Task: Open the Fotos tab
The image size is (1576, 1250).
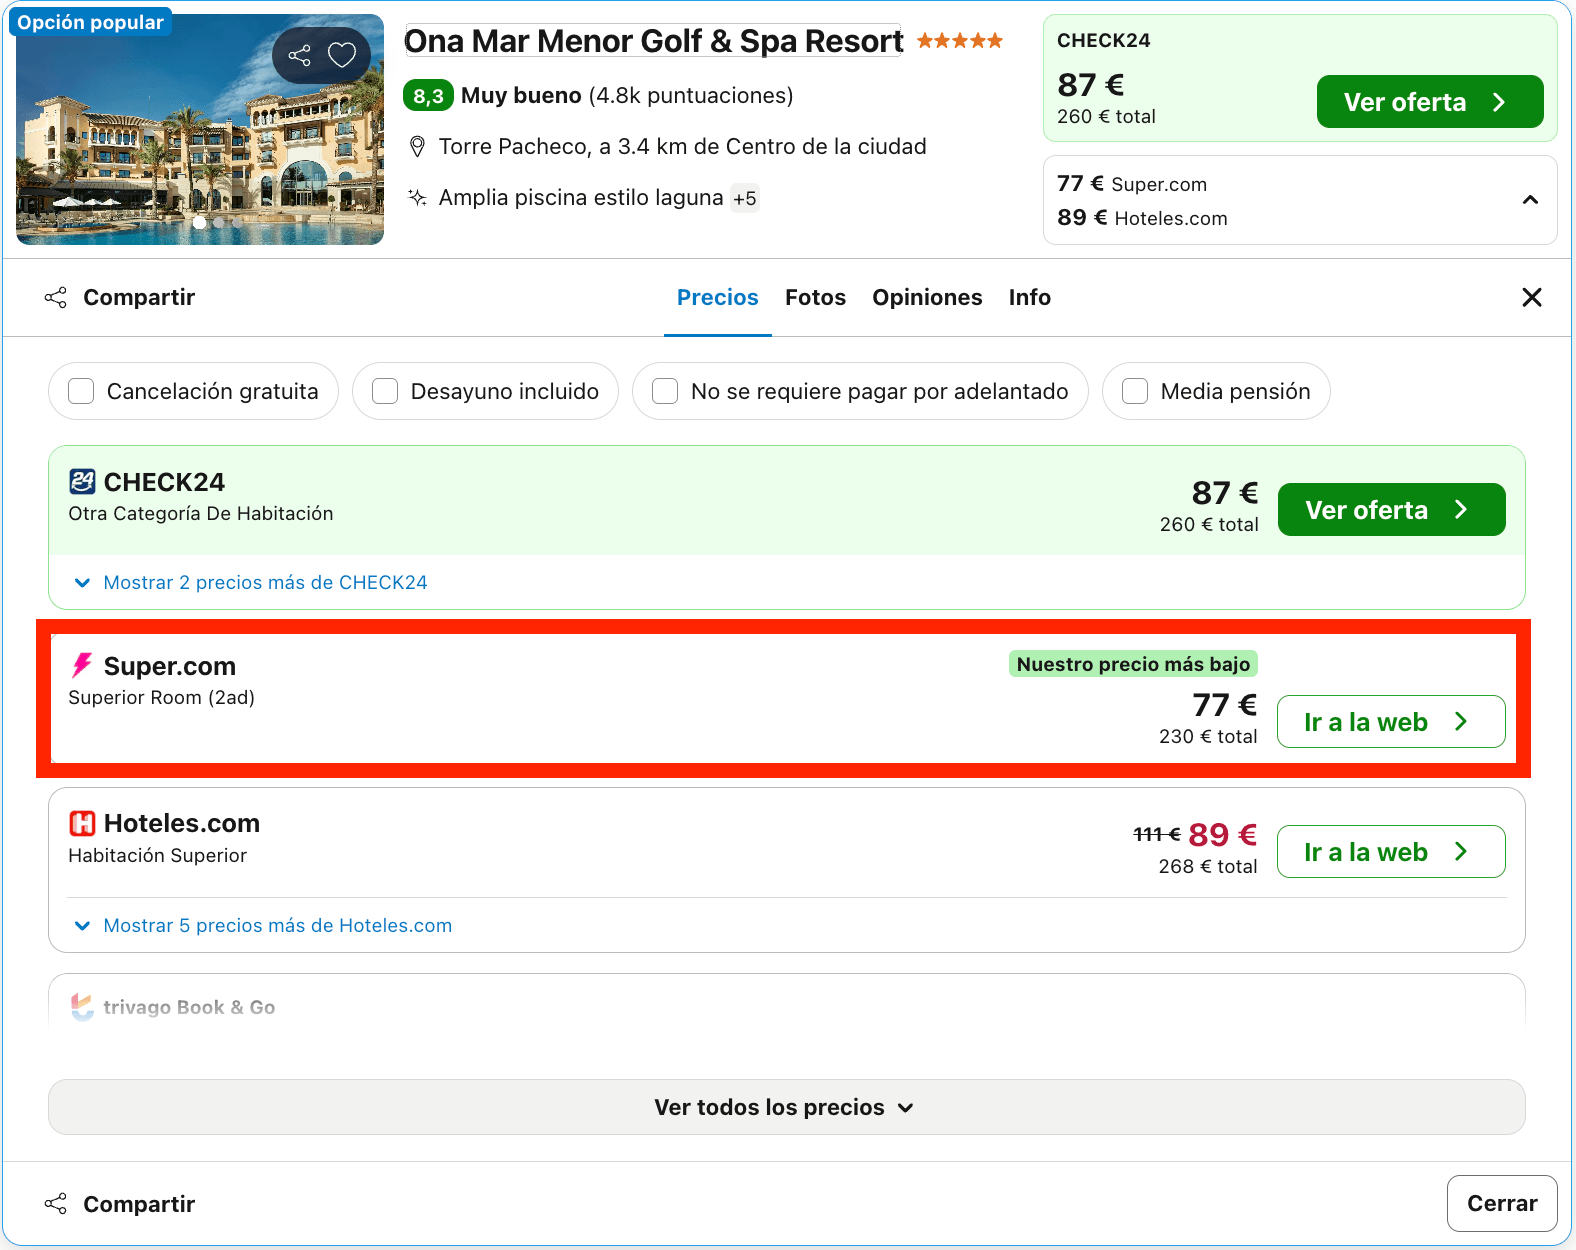Action: click(x=815, y=297)
